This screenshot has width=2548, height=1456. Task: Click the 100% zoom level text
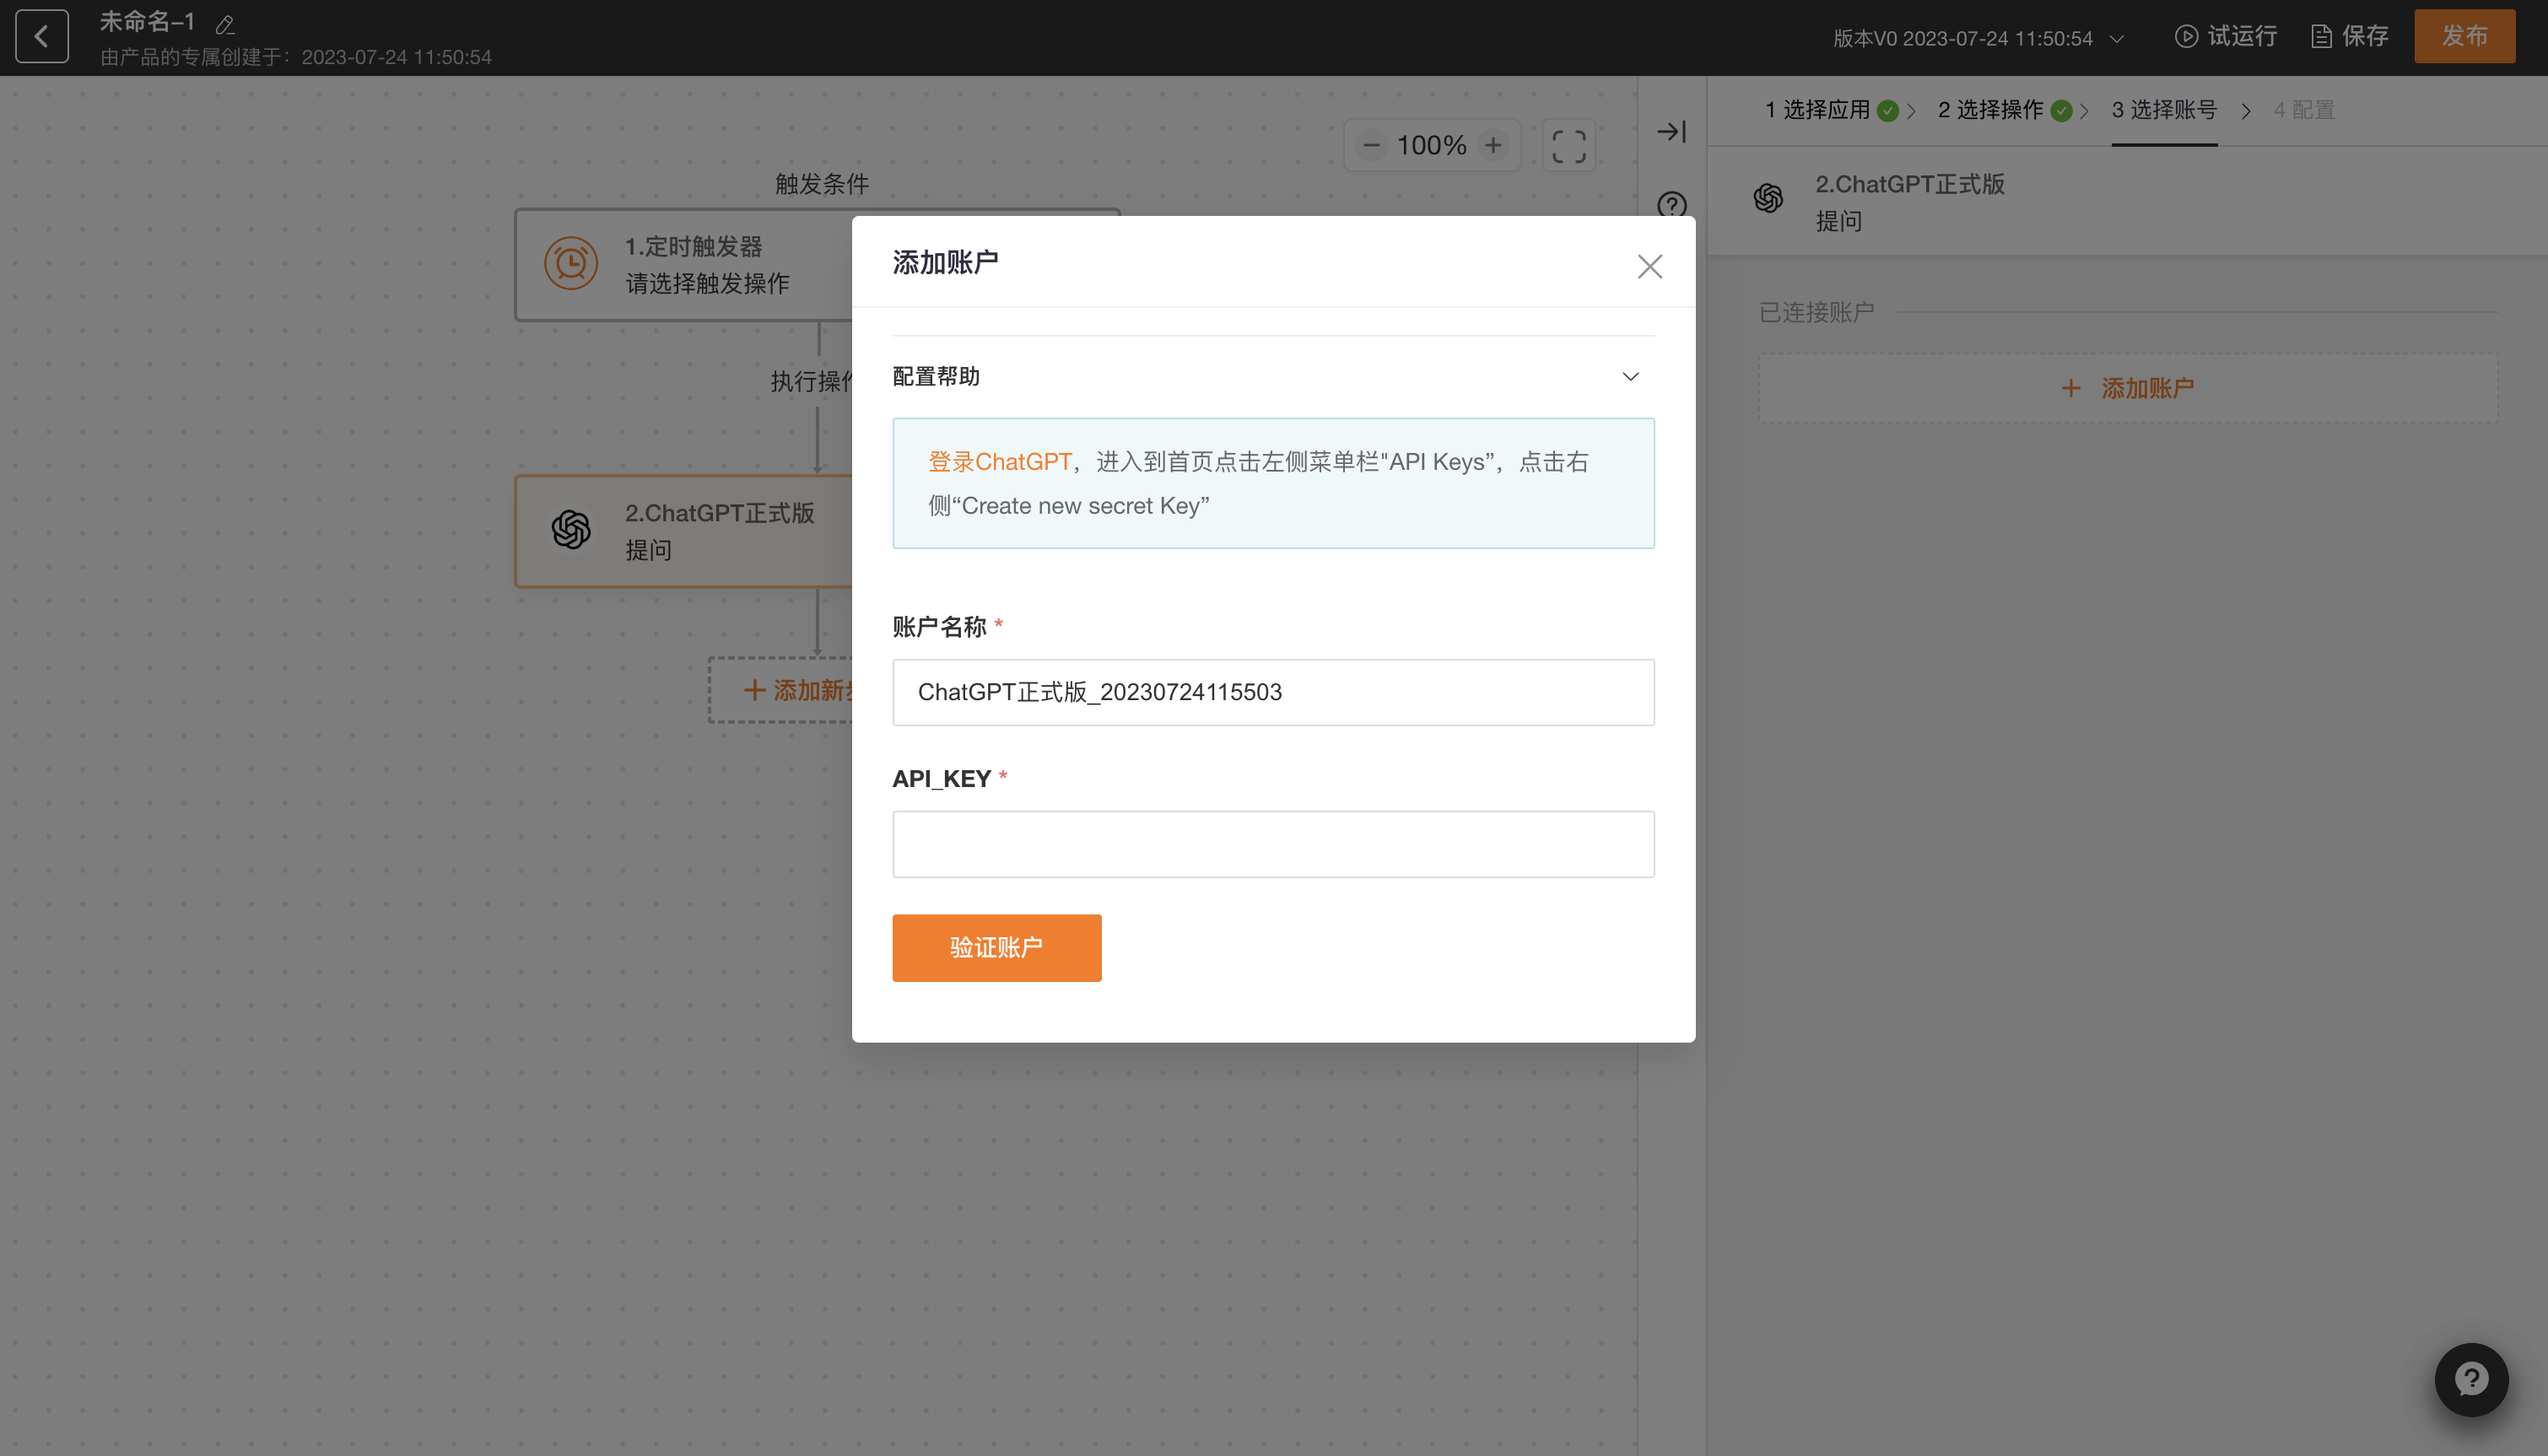coord(1432,145)
